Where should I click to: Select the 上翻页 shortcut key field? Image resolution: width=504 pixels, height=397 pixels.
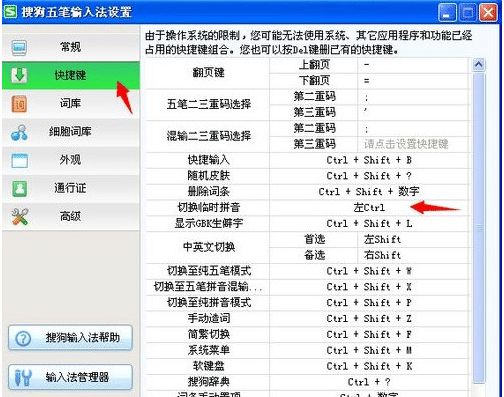point(413,65)
